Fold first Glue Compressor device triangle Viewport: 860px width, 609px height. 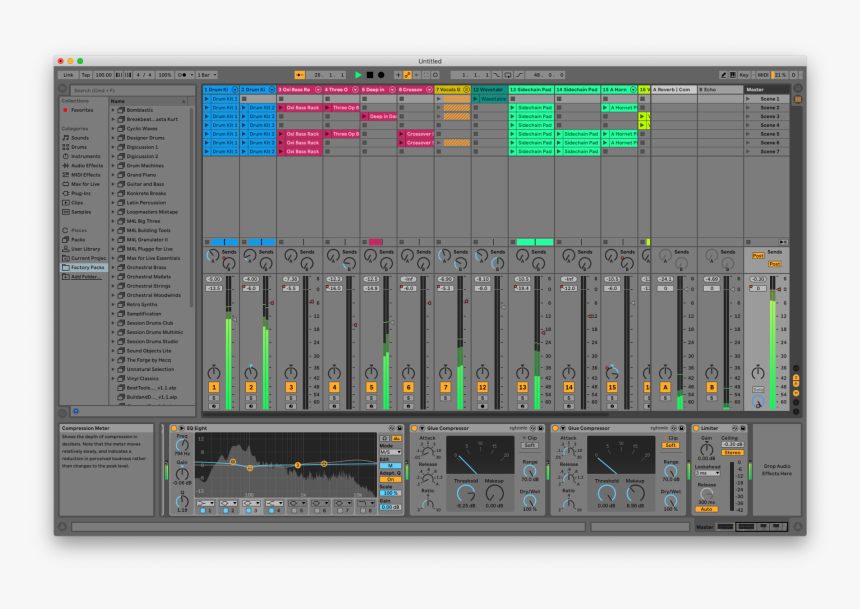click(x=422, y=428)
